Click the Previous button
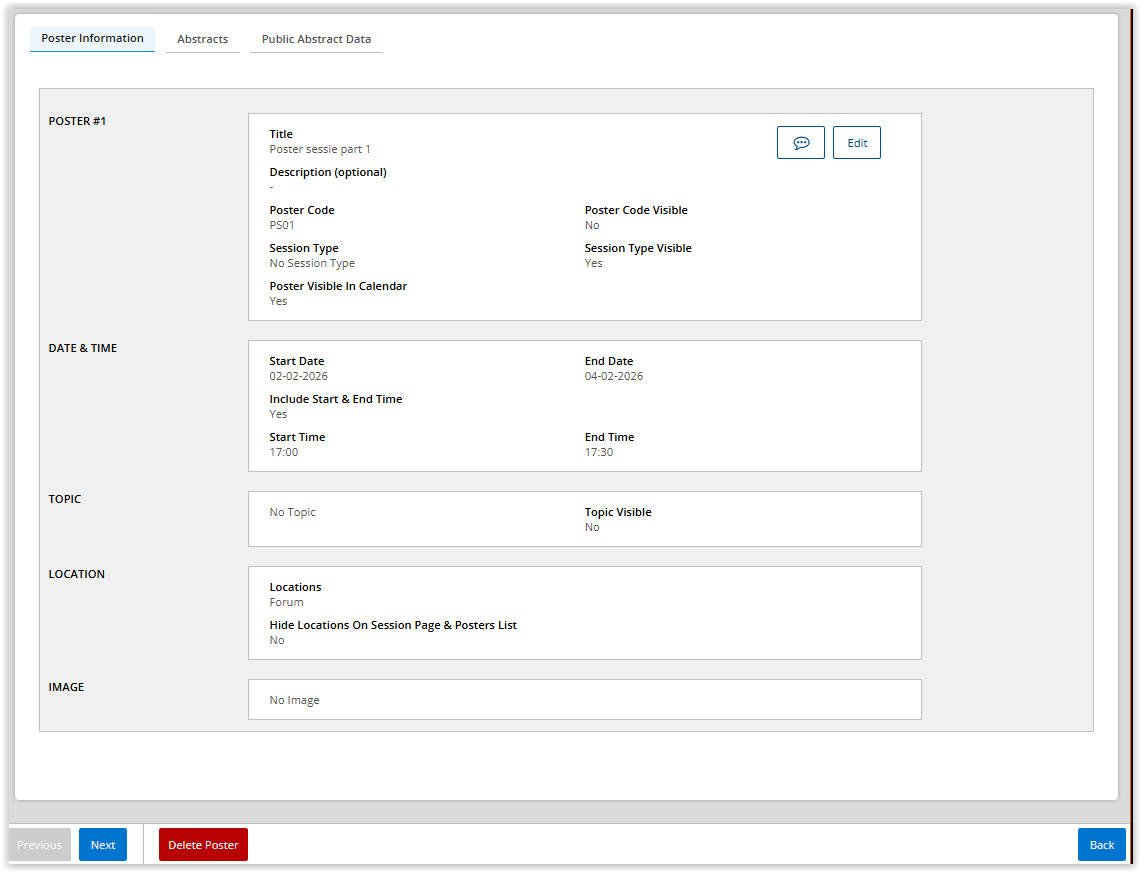 pos(40,845)
